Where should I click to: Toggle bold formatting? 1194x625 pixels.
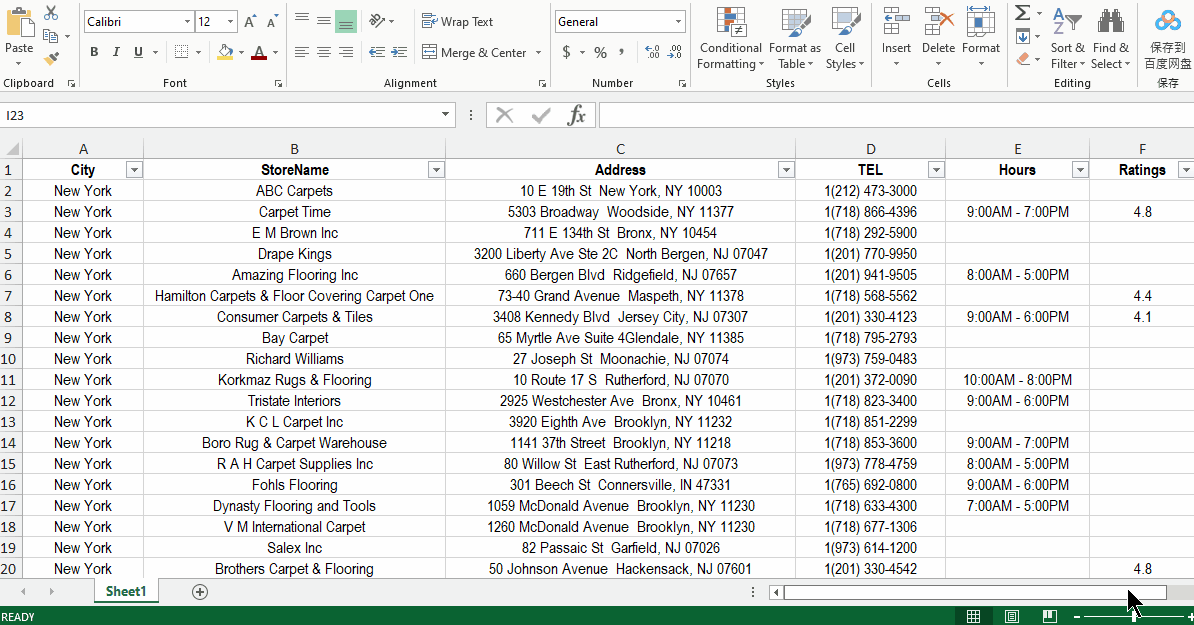click(94, 52)
